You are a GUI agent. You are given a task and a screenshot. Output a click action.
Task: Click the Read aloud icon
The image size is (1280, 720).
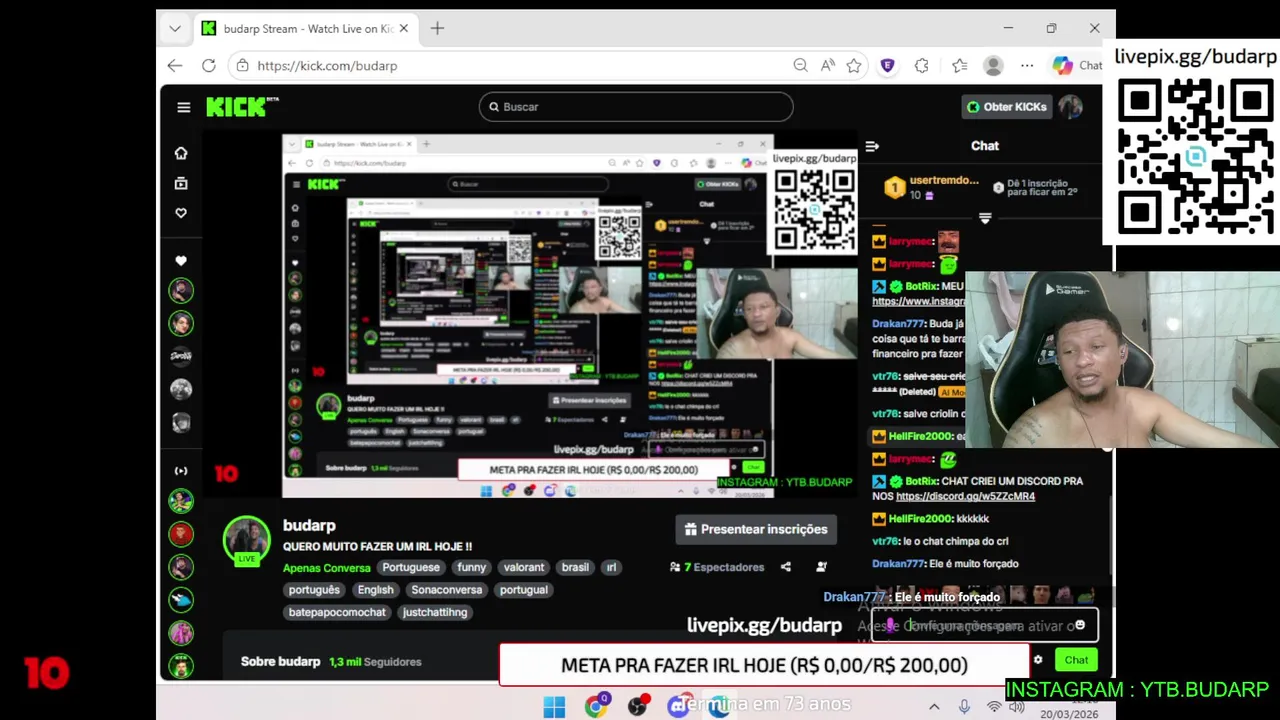[828, 65]
